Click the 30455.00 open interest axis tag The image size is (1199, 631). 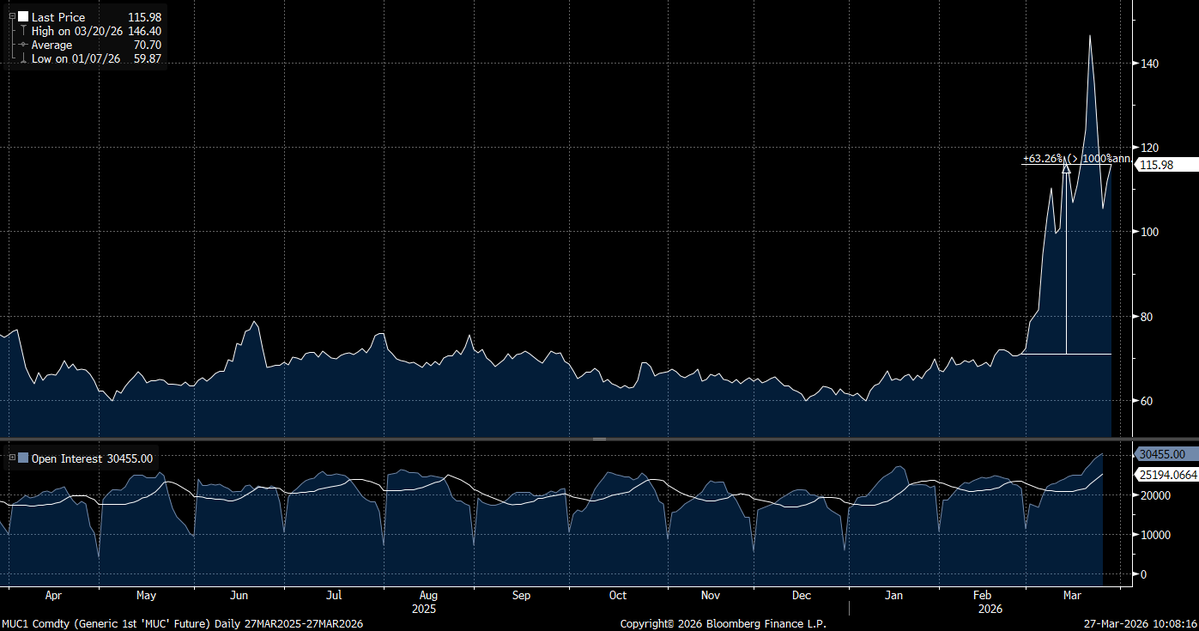click(x=1166, y=454)
